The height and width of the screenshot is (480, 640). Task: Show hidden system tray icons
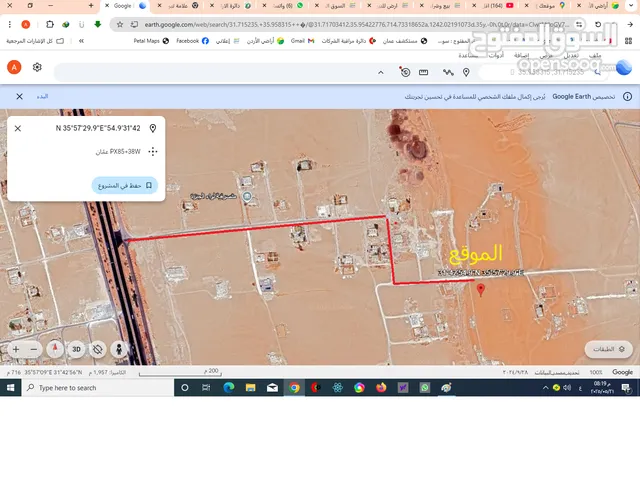point(545,388)
